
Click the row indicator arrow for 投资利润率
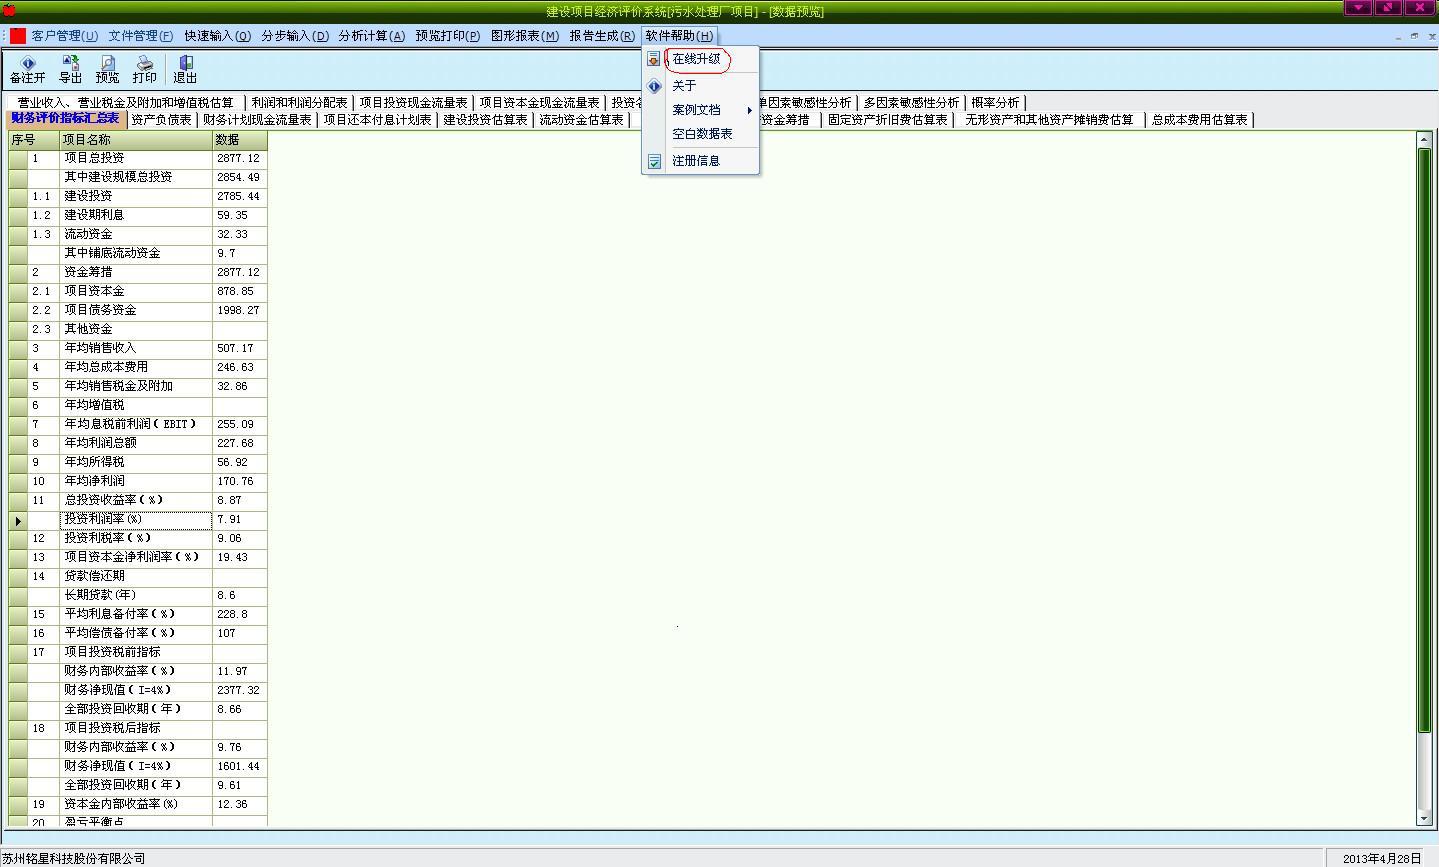point(18,520)
